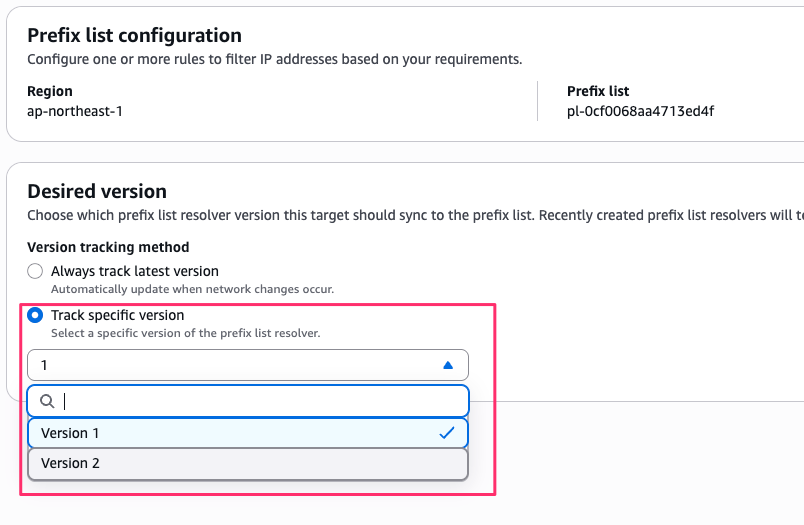The image size is (804, 525).
Task: Click 'Automatically update when network changes occur' text
Action: point(192,289)
